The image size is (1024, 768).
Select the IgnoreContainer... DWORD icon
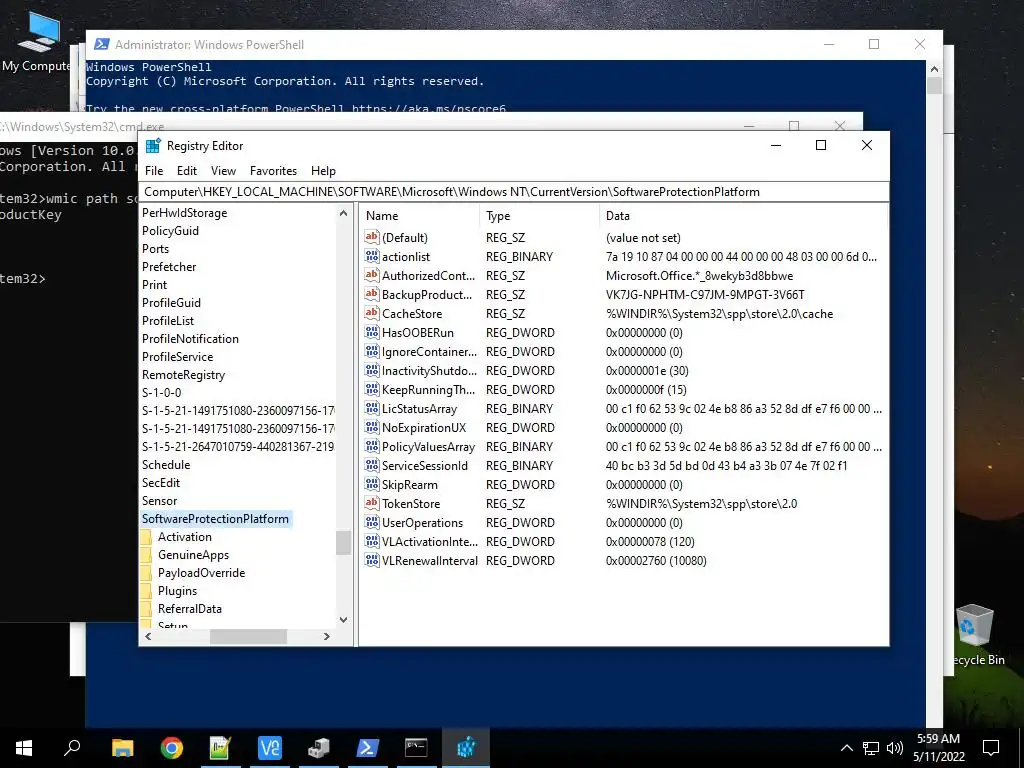[x=372, y=351]
